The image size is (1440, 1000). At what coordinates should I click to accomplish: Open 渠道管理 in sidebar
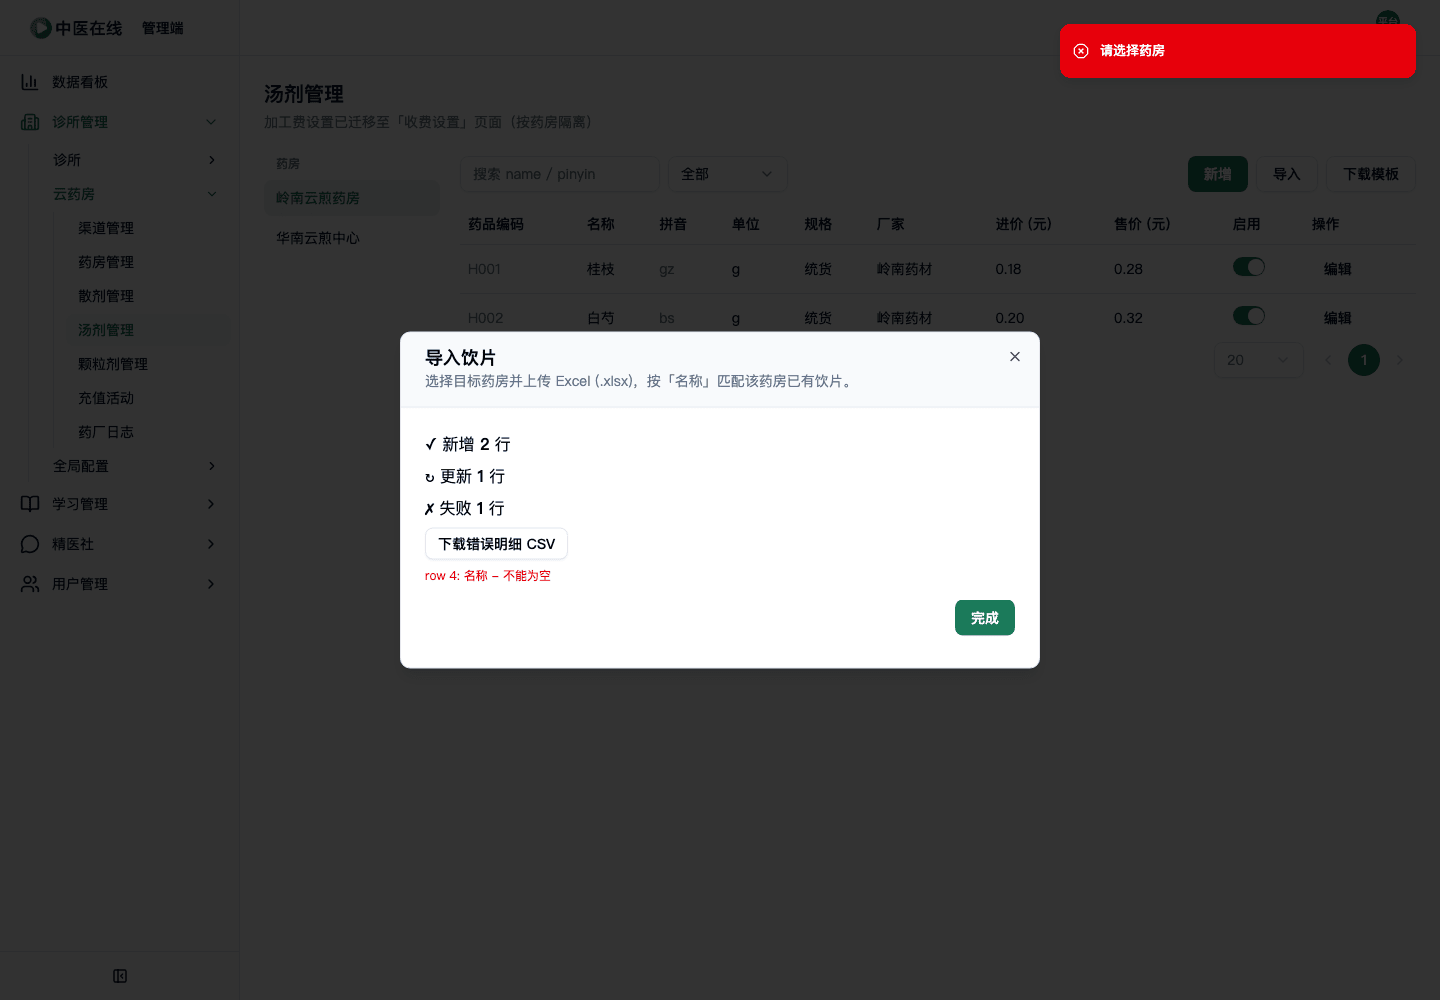[106, 228]
